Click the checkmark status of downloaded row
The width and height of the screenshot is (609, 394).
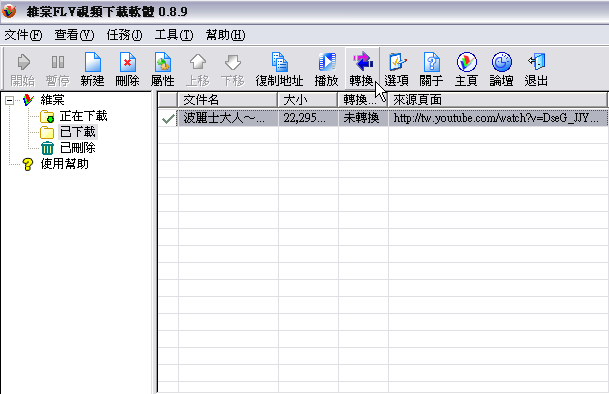tap(168, 118)
